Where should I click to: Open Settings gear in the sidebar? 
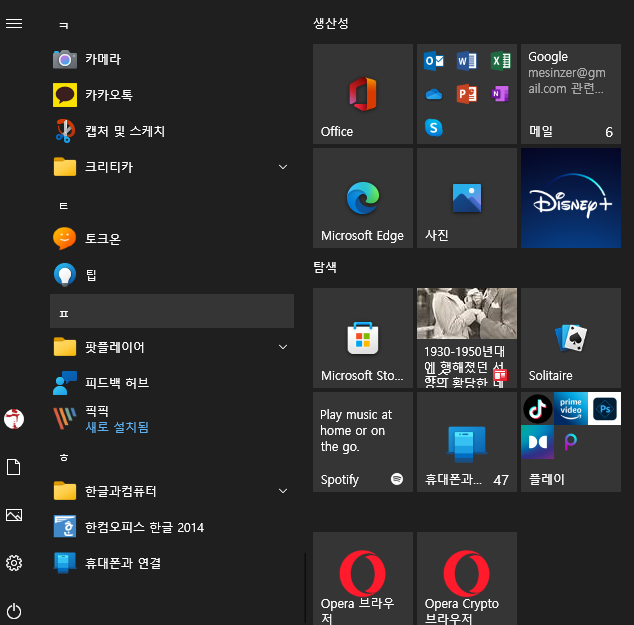pos(14,563)
